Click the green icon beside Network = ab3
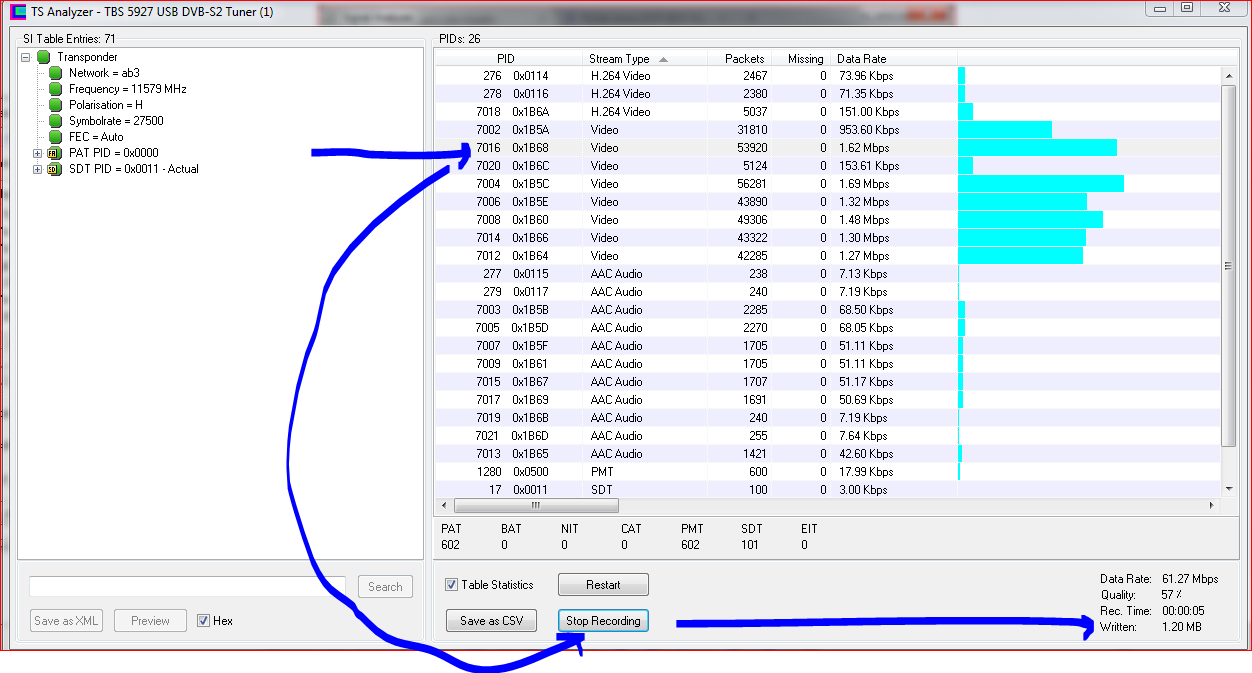The height and width of the screenshot is (673, 1252). 55,73
